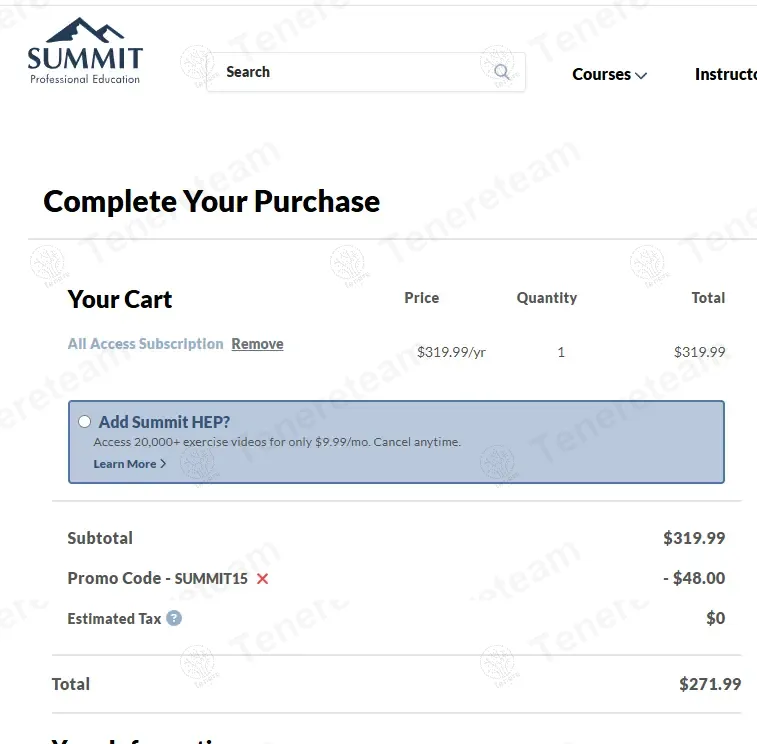Click the Promo Code SUMMIT15 label
This screenshot has width=757, height=744.
157,578
